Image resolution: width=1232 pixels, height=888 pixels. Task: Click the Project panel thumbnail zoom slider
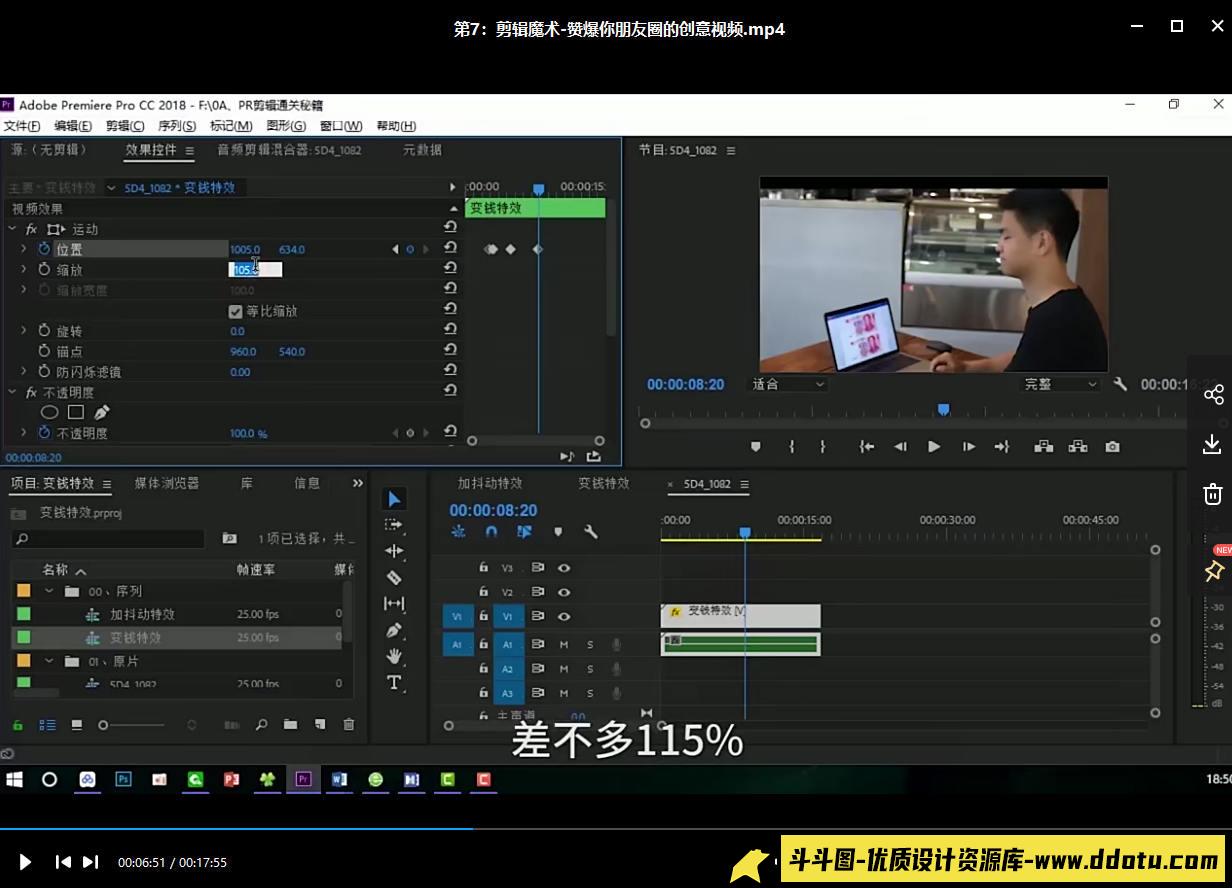point(132,725)
